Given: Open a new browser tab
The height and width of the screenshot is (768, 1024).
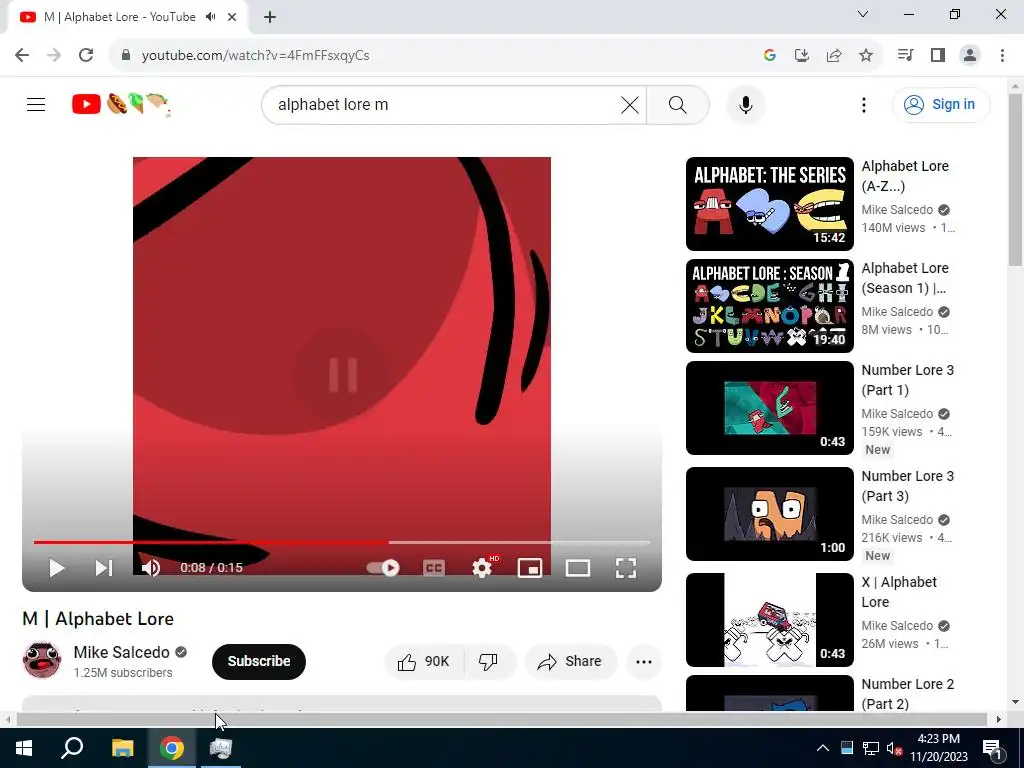Looking at the screenshot, I should coord(270,17).
